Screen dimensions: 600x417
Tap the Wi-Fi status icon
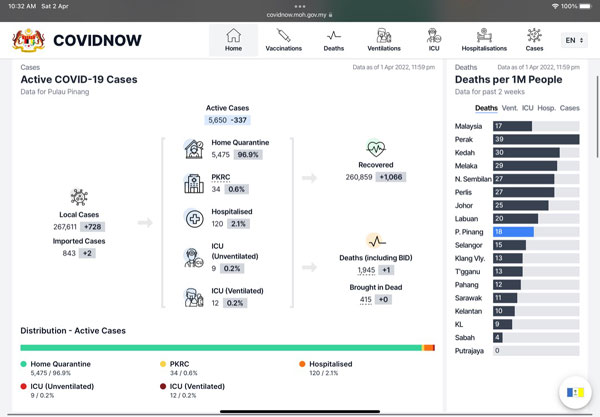click(x=555, y=7)
